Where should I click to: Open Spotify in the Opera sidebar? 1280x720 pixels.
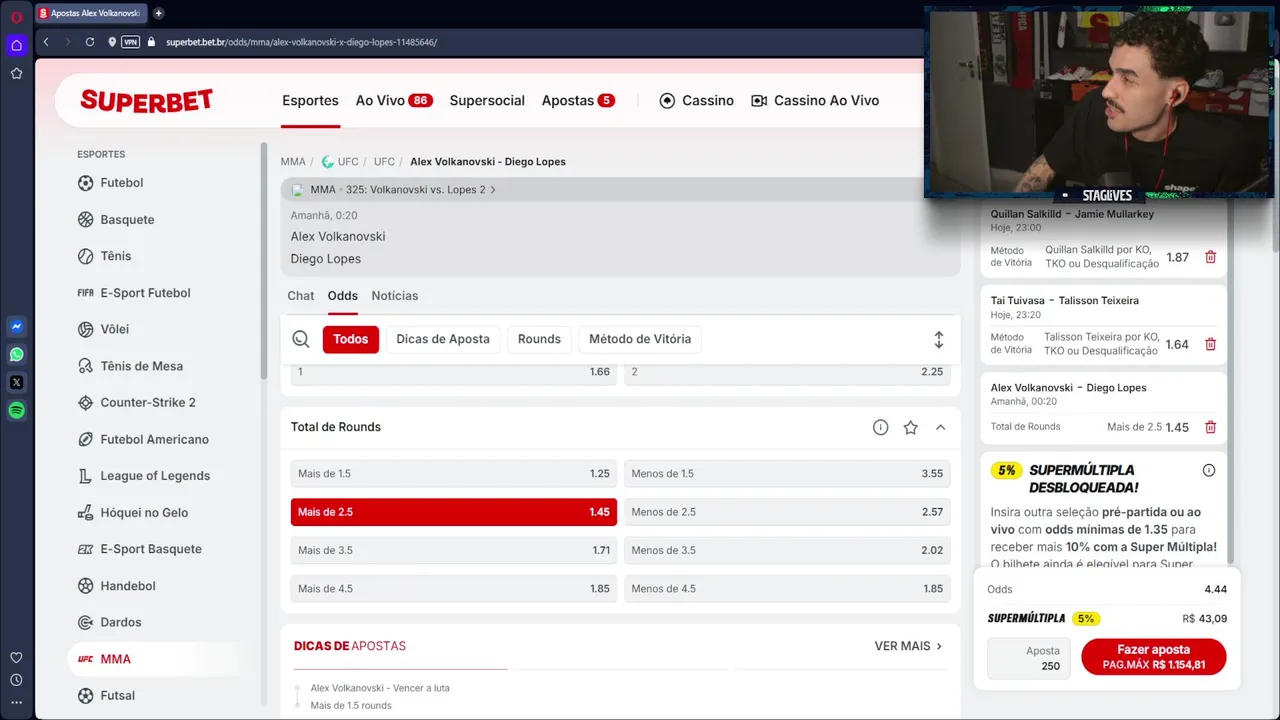pos(16,410)
